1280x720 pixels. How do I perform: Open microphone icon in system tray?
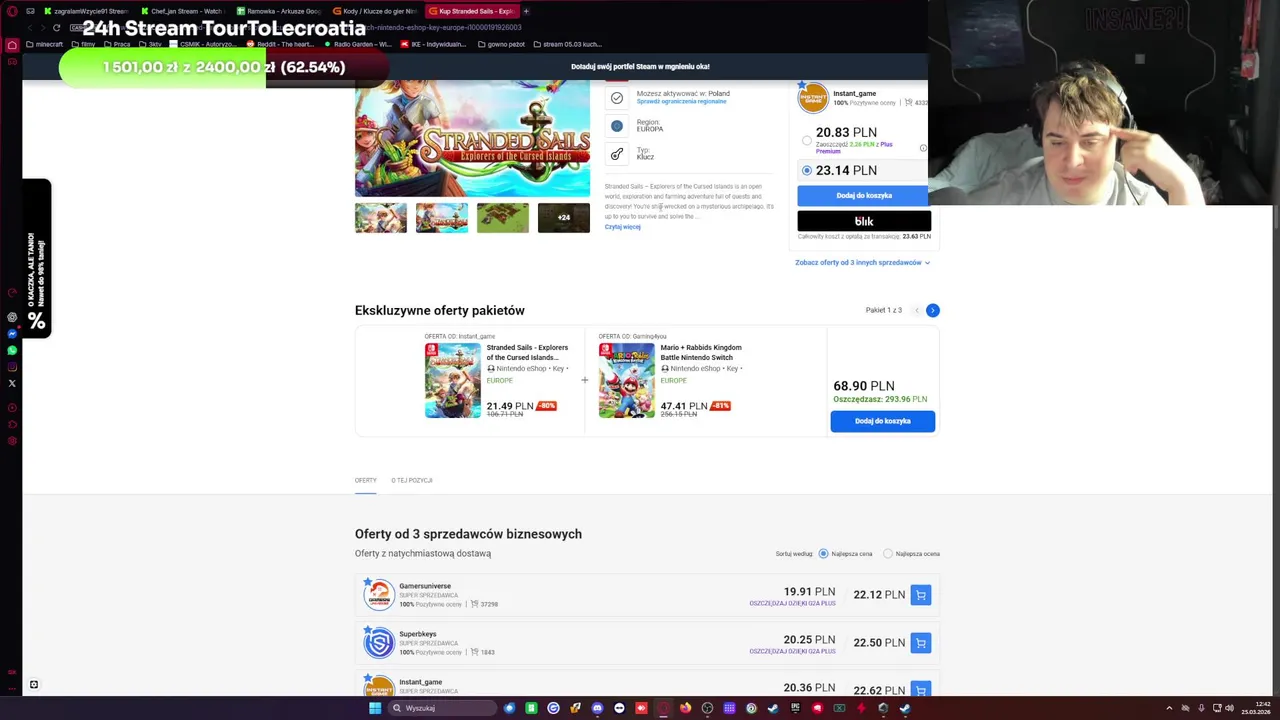(1201, 708)
